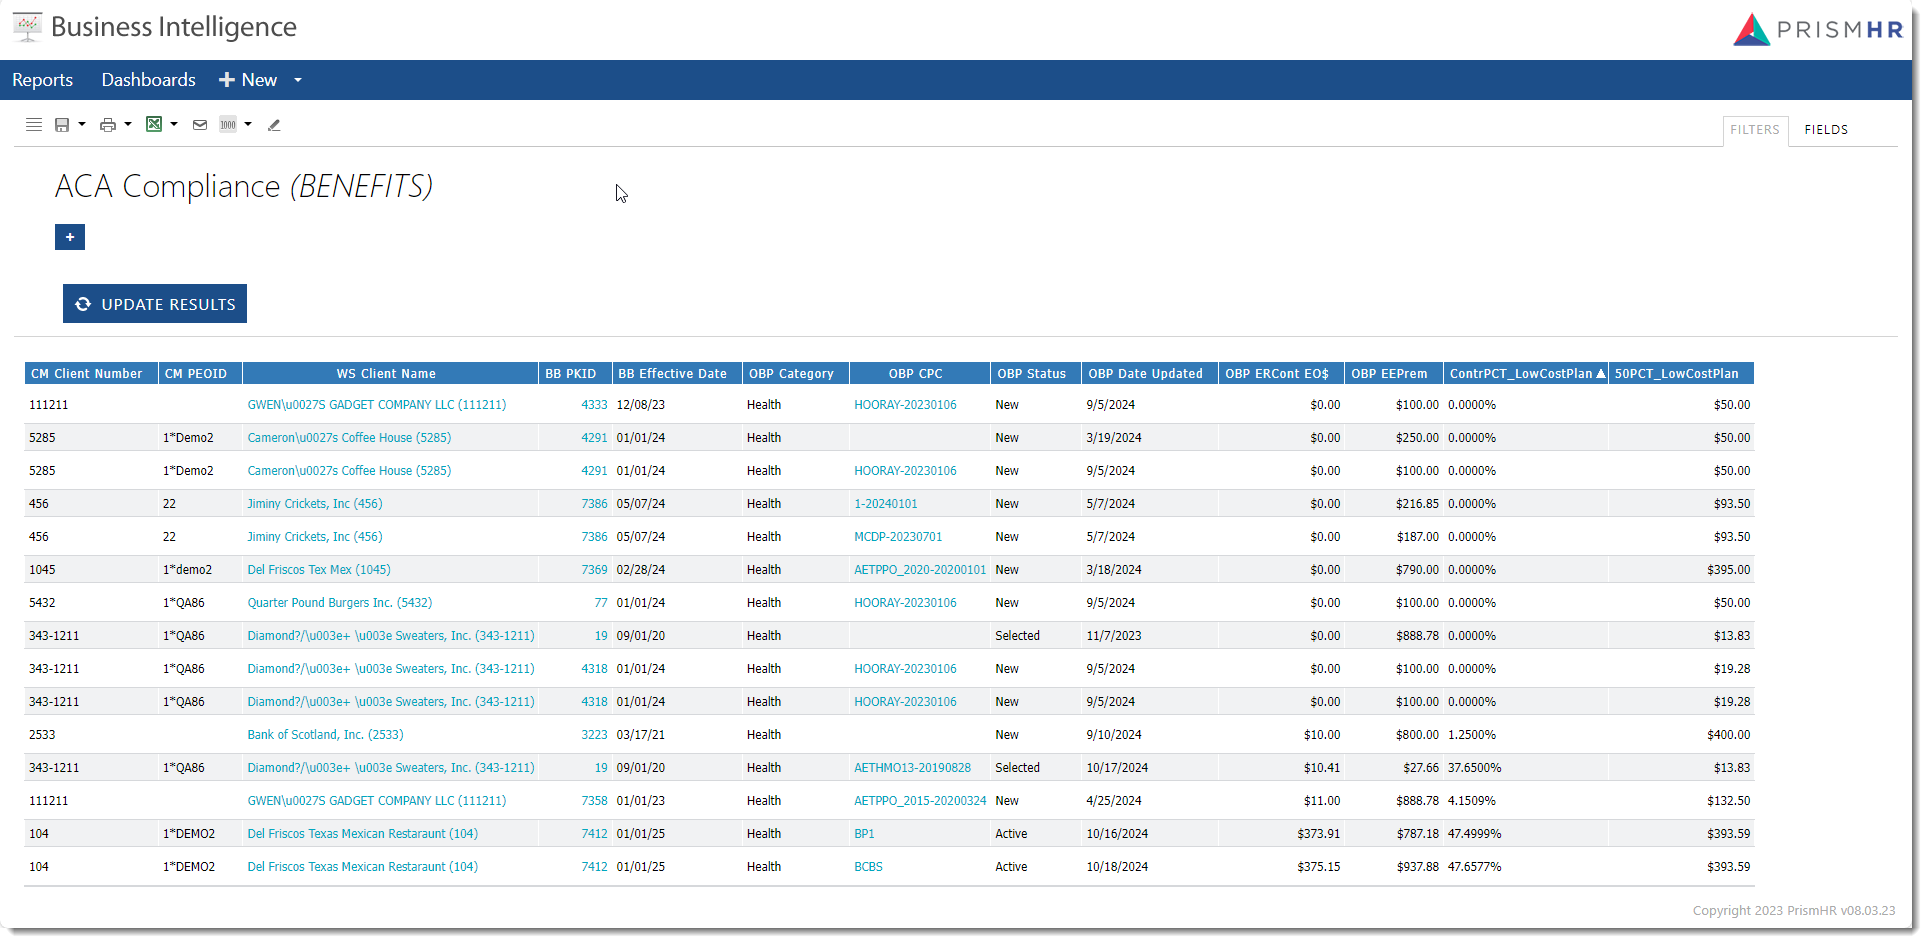Expand the Excel export dropdown arrow
The image size is (1927, 943).
(x=174, y=125)
